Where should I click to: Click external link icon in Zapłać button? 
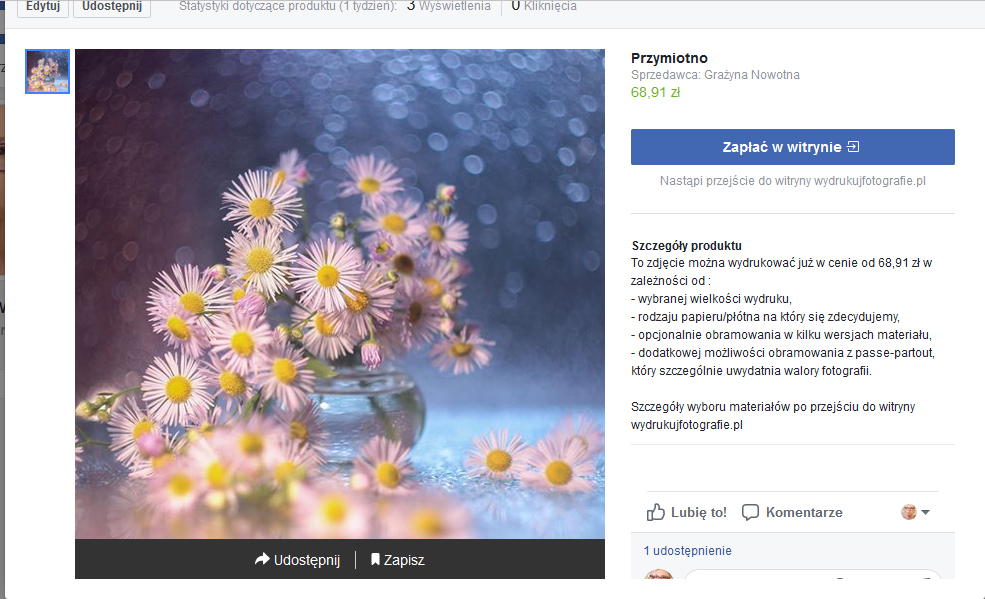[853, 147]
